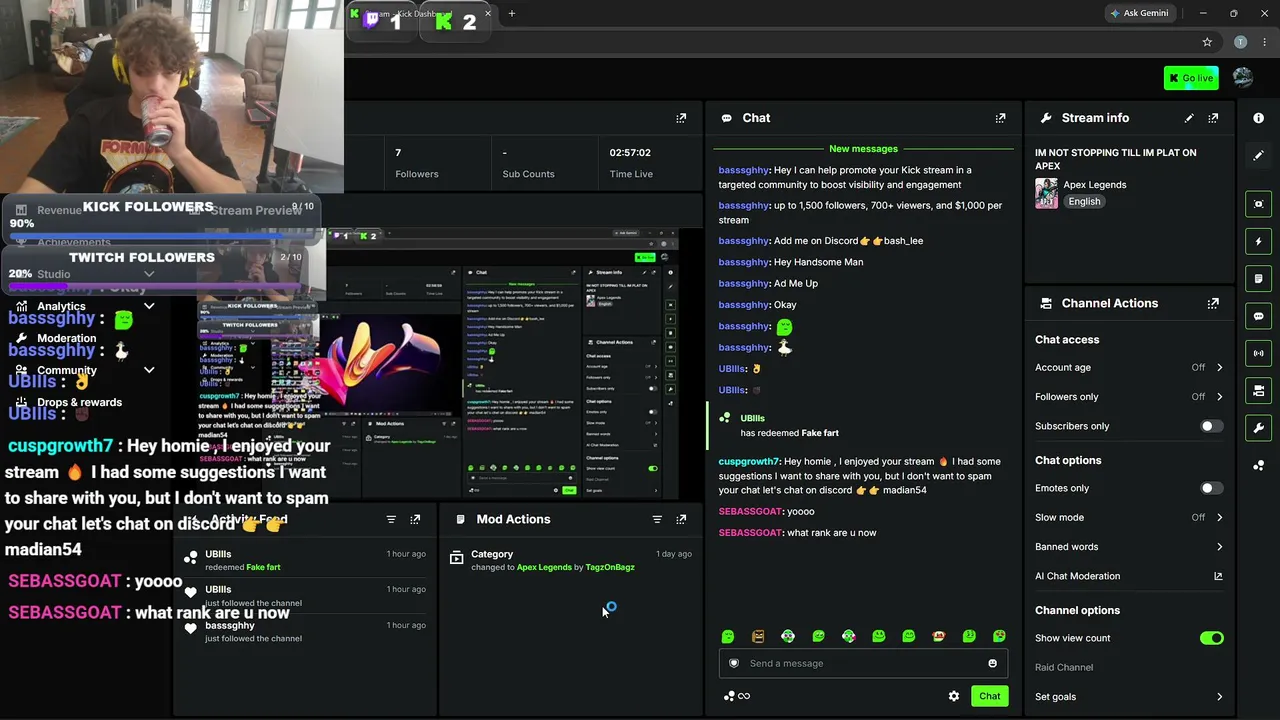Expand the Analytics sidebar section
The width and height of the screenshot is (1280, 720).
coord(149,306)
